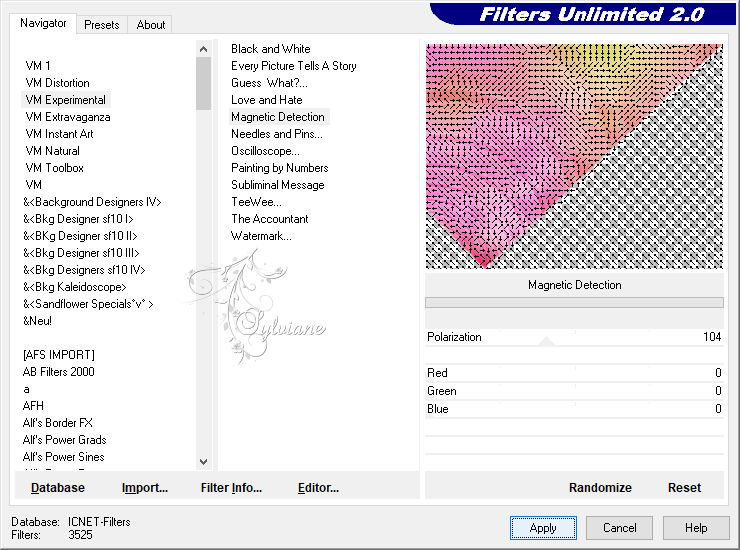Viewport: 740px width, 550px height.
Task: Click the Database button
Action: point(58,487)
